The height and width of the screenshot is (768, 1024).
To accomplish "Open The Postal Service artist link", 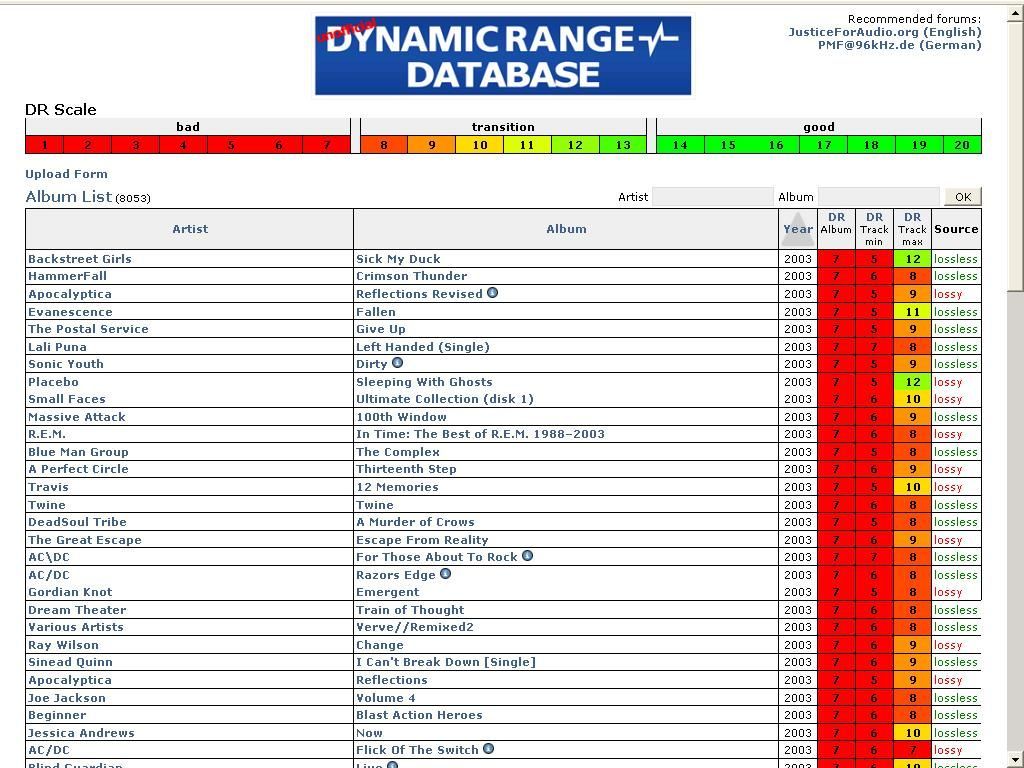I will (x=88, y=329).
